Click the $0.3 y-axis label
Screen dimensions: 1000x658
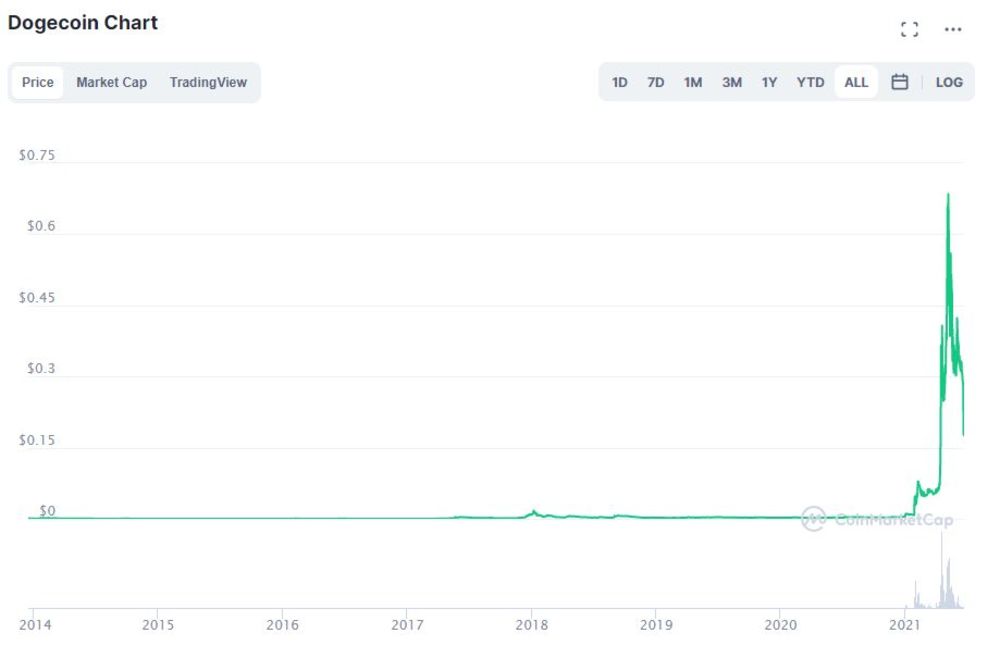tap(41, 369)
